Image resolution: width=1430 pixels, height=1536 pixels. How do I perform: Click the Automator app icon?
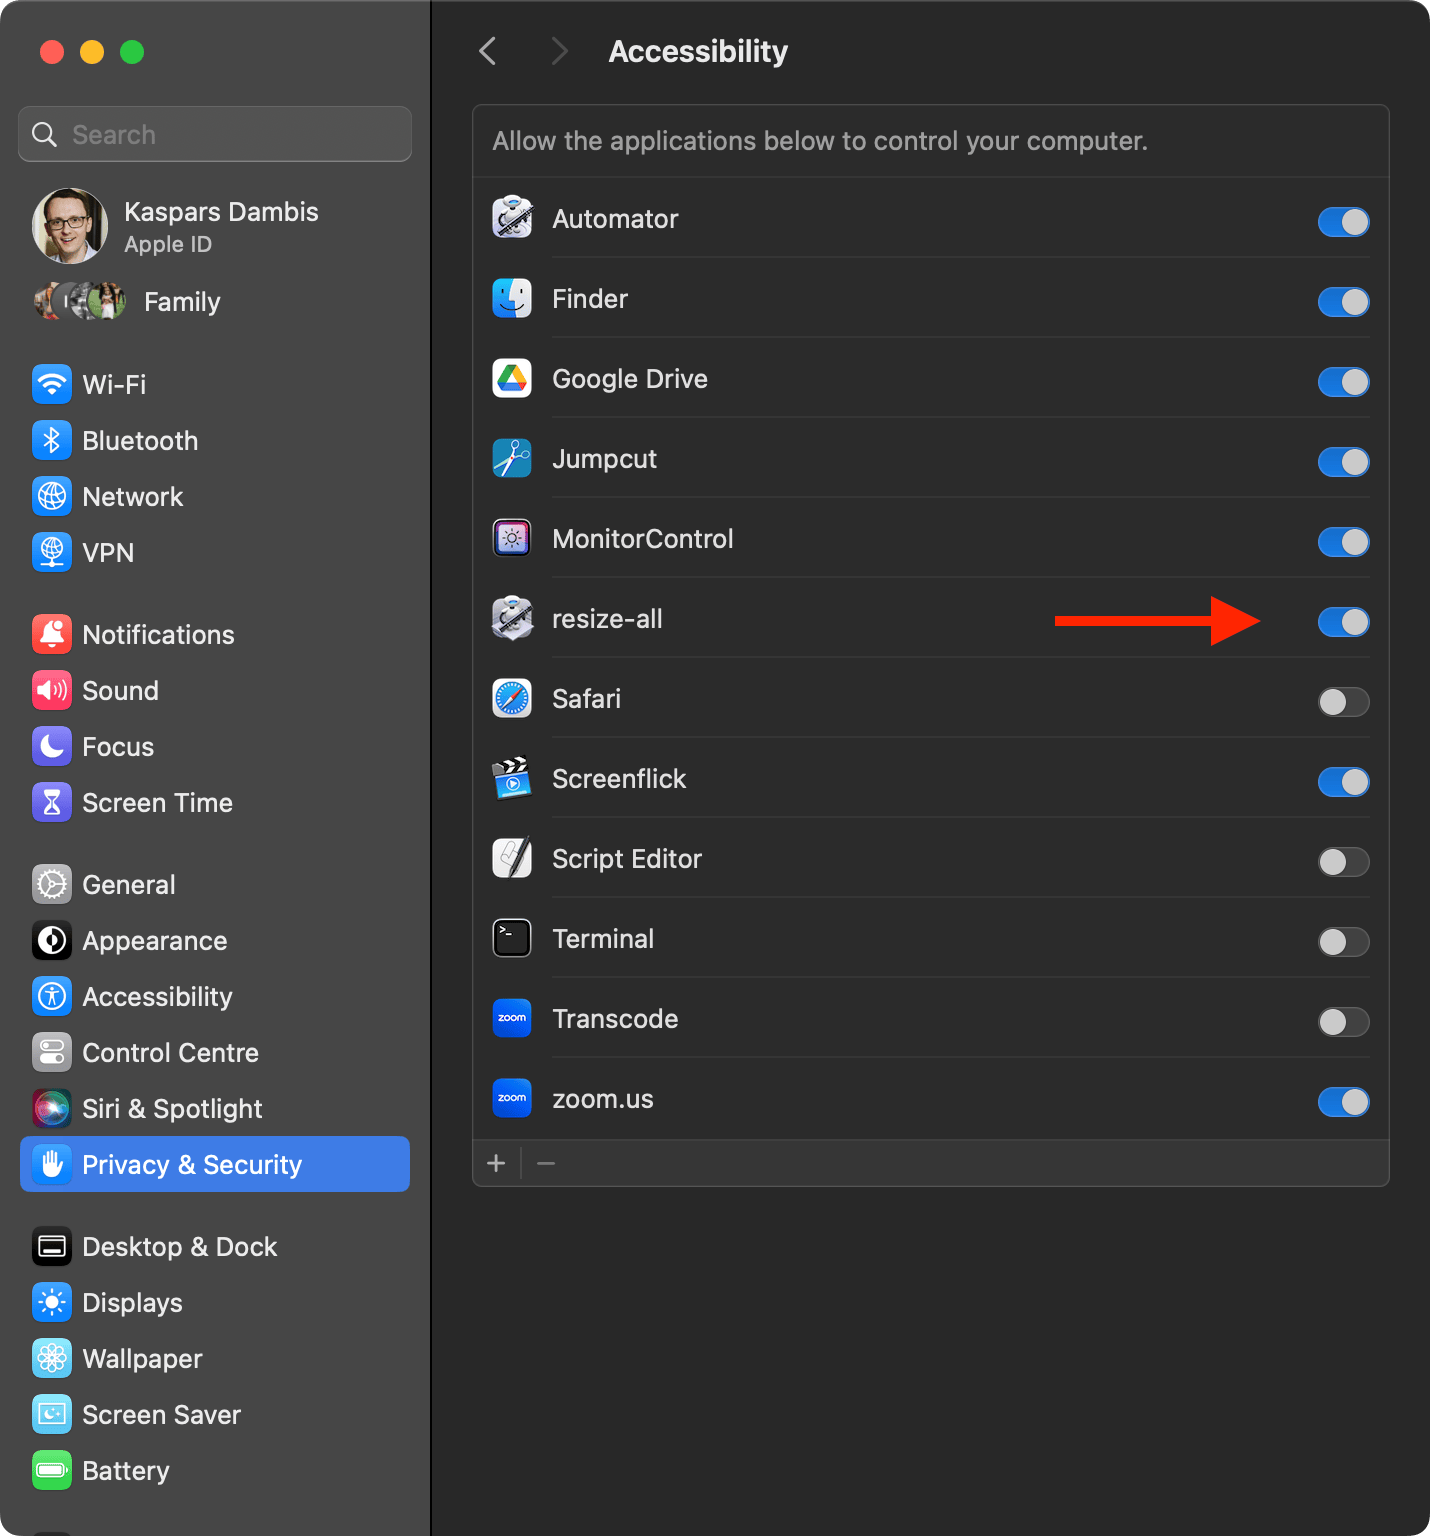click(x=512, y=218)
